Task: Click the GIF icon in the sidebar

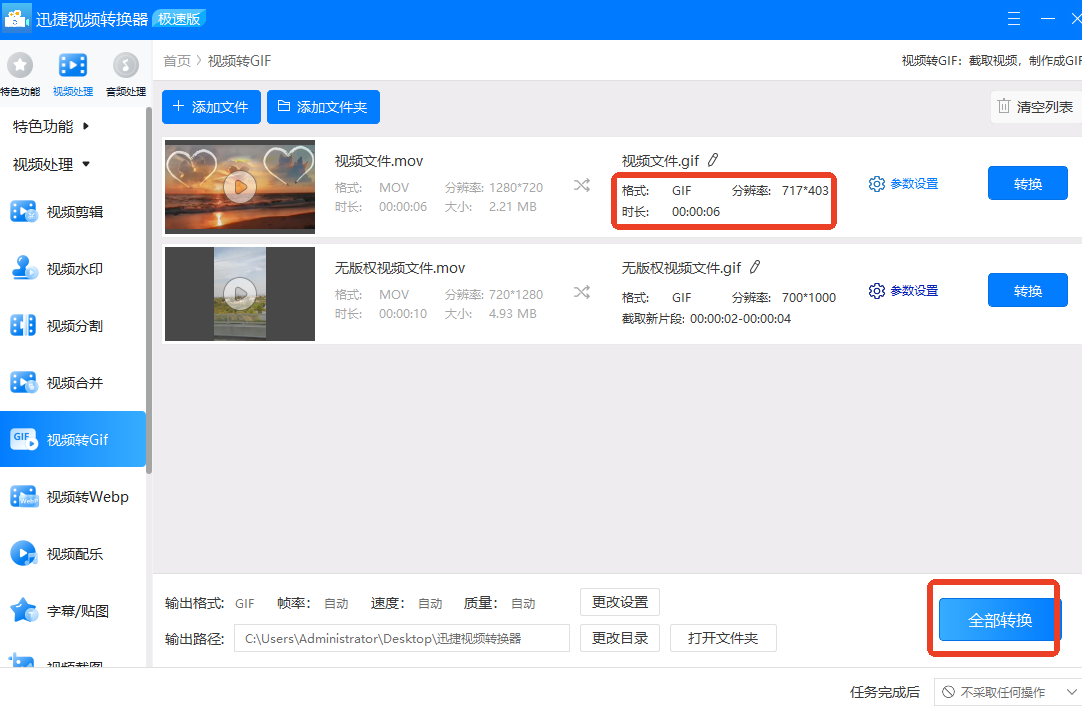Action: [23, 439]
